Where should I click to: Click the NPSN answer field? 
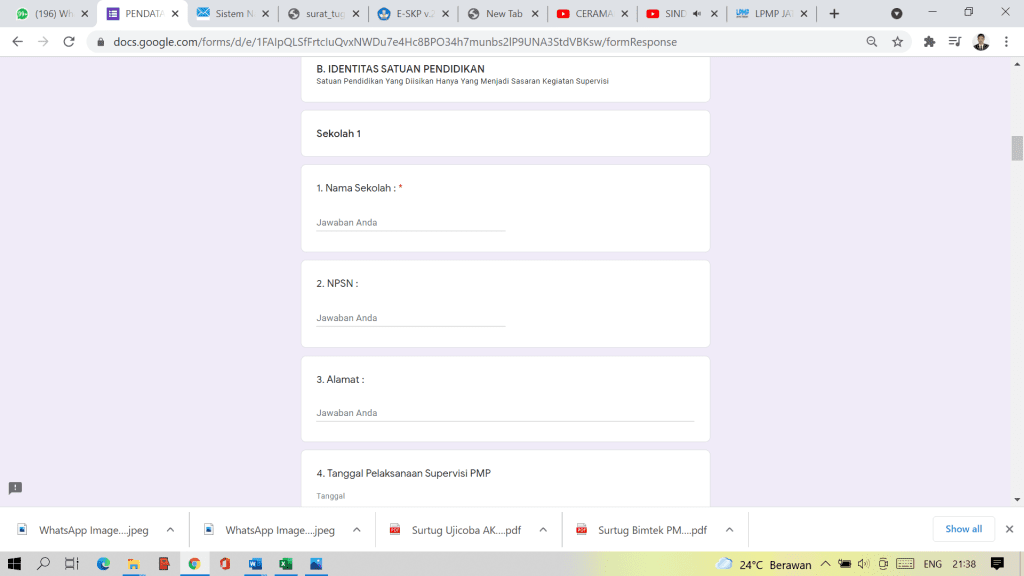[x=410, y=318]
